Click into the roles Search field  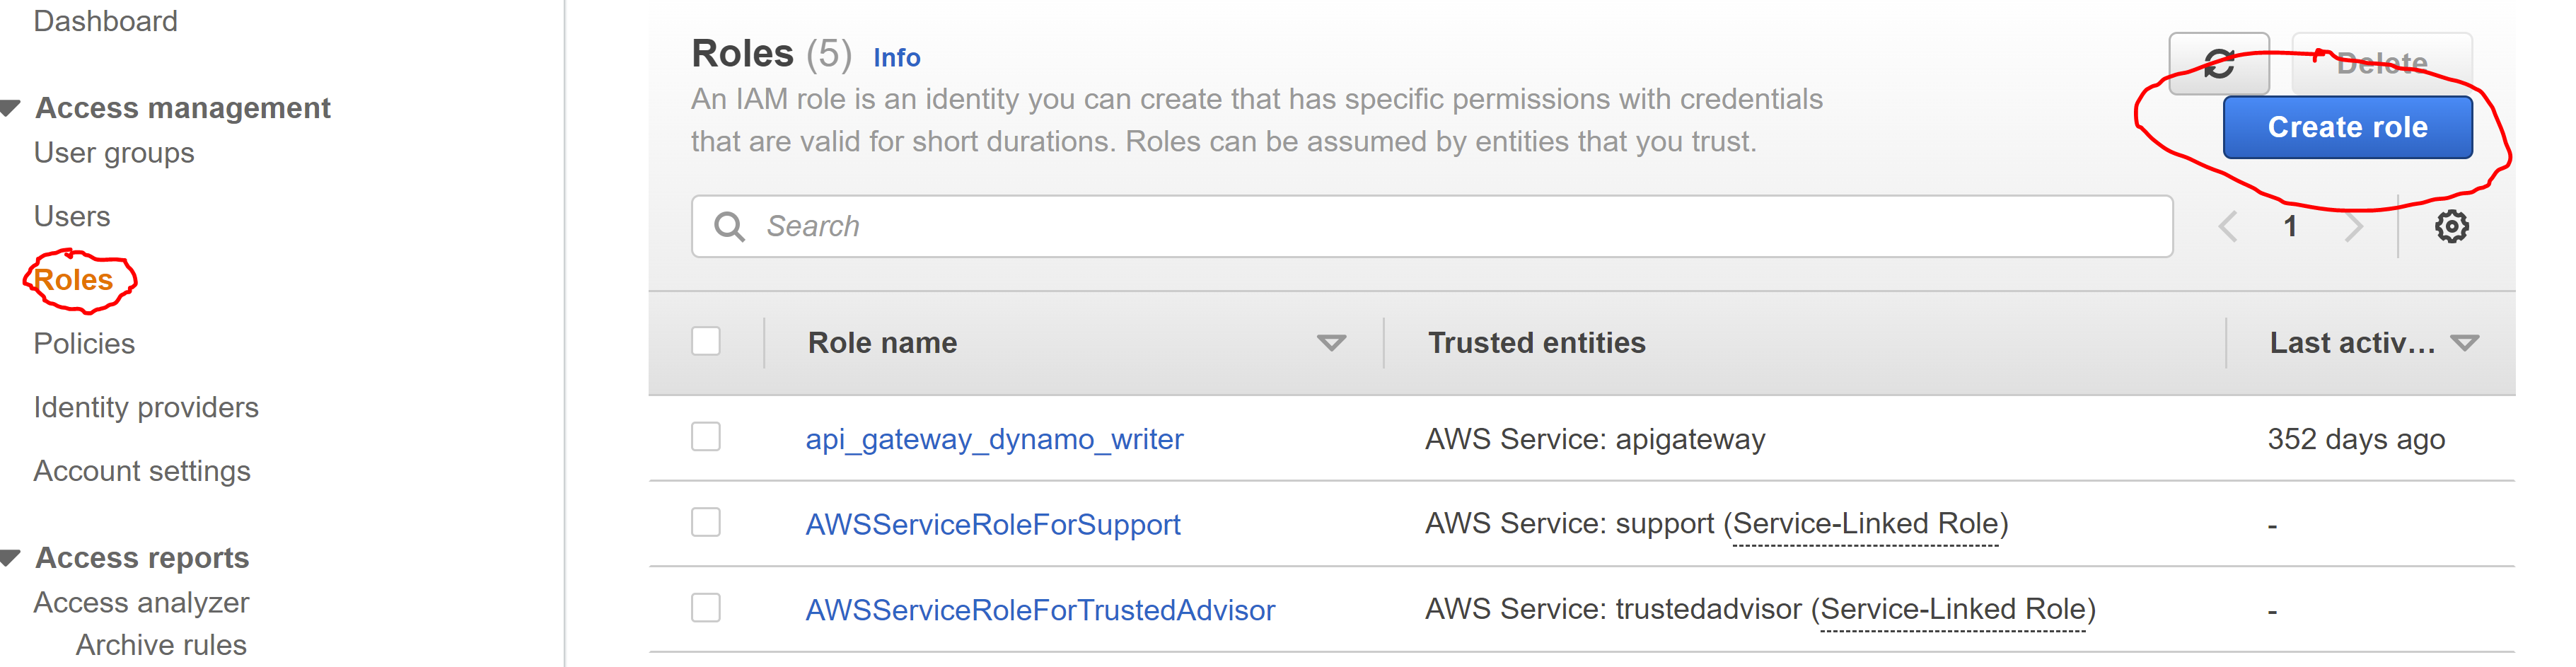click(x=1432, y=227)
